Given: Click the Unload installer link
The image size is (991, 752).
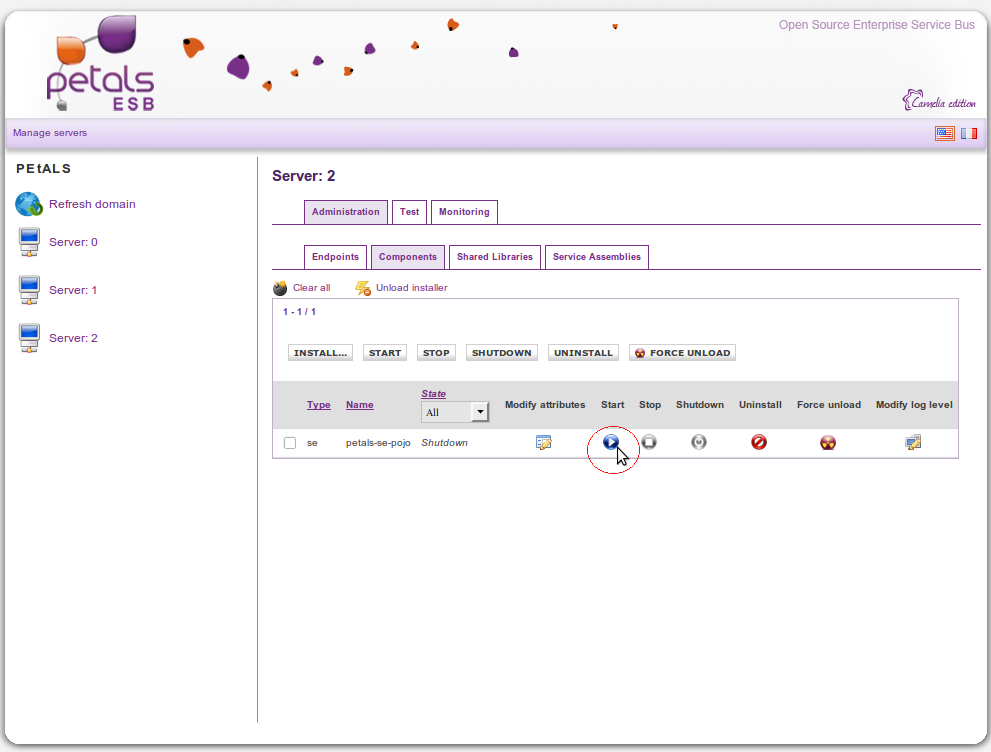Looking at the screenshot, I should 411,288.
